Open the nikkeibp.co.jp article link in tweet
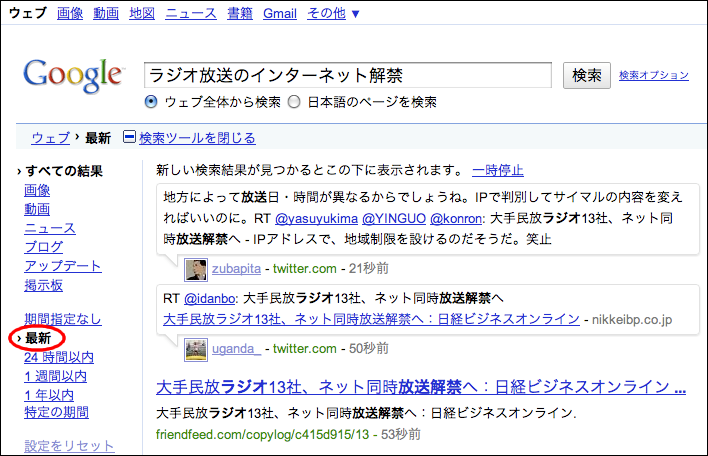This screenshot has width=708, height=456. pos(371,319)
